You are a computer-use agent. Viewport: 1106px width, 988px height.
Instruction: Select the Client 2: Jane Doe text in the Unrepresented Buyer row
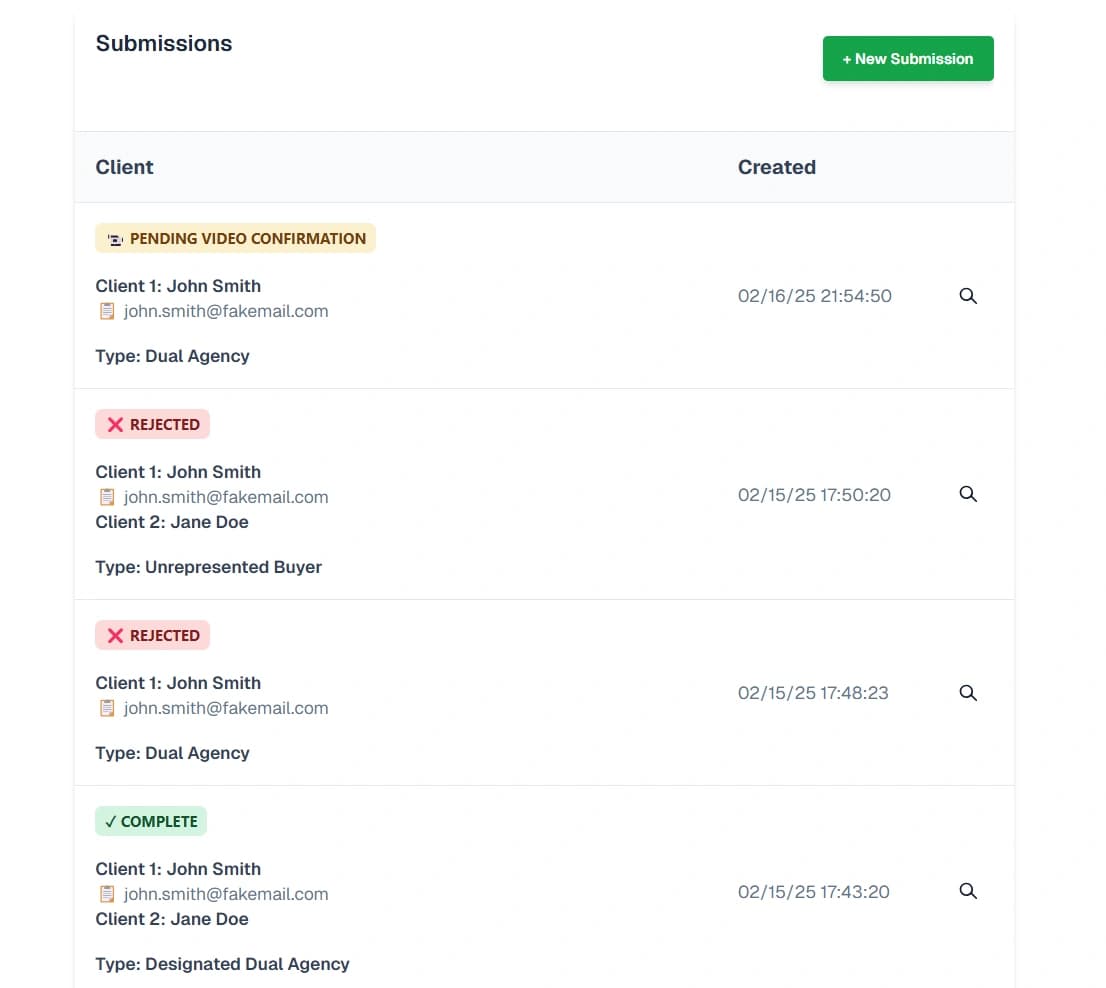pyautogui.click(x=172, y=522)
